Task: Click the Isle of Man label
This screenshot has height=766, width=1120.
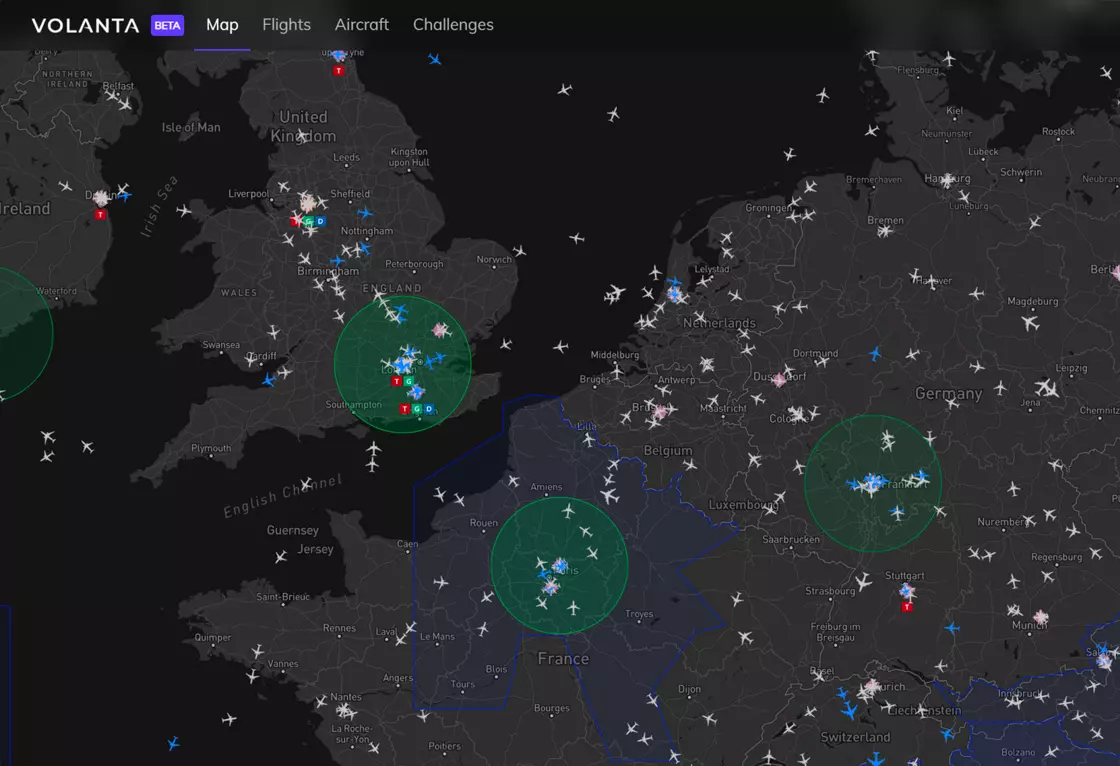Action: [x=191, y=127]
